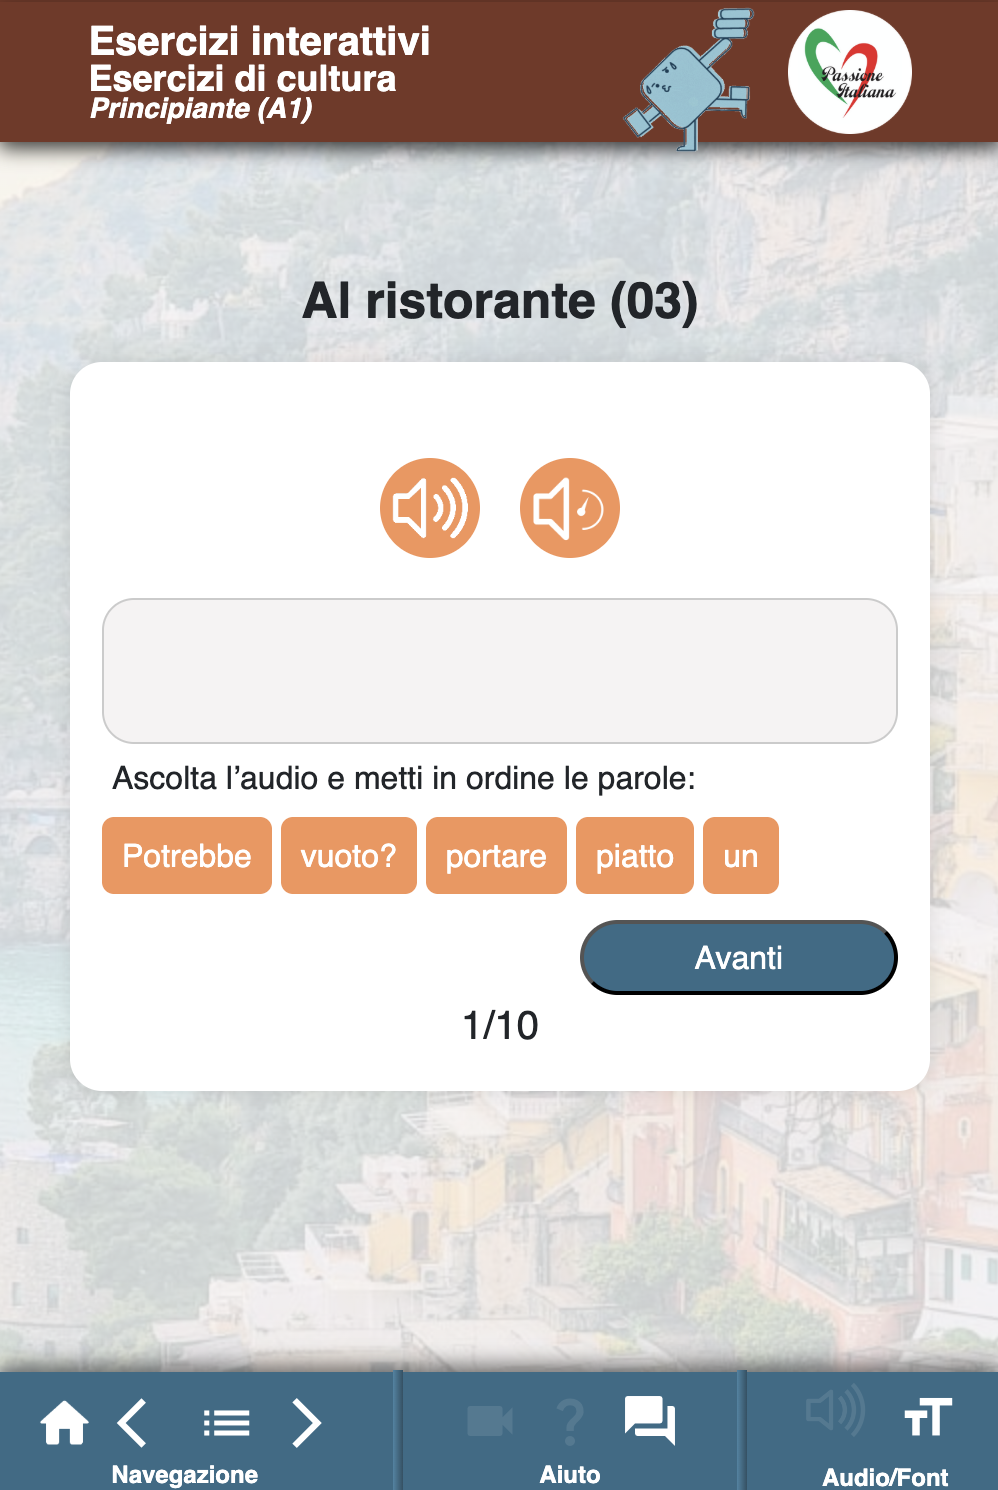Screen dimensions: 998x1490
Task: Click the empty answer box
Action: pyautogui.click(x=500, y=671)
